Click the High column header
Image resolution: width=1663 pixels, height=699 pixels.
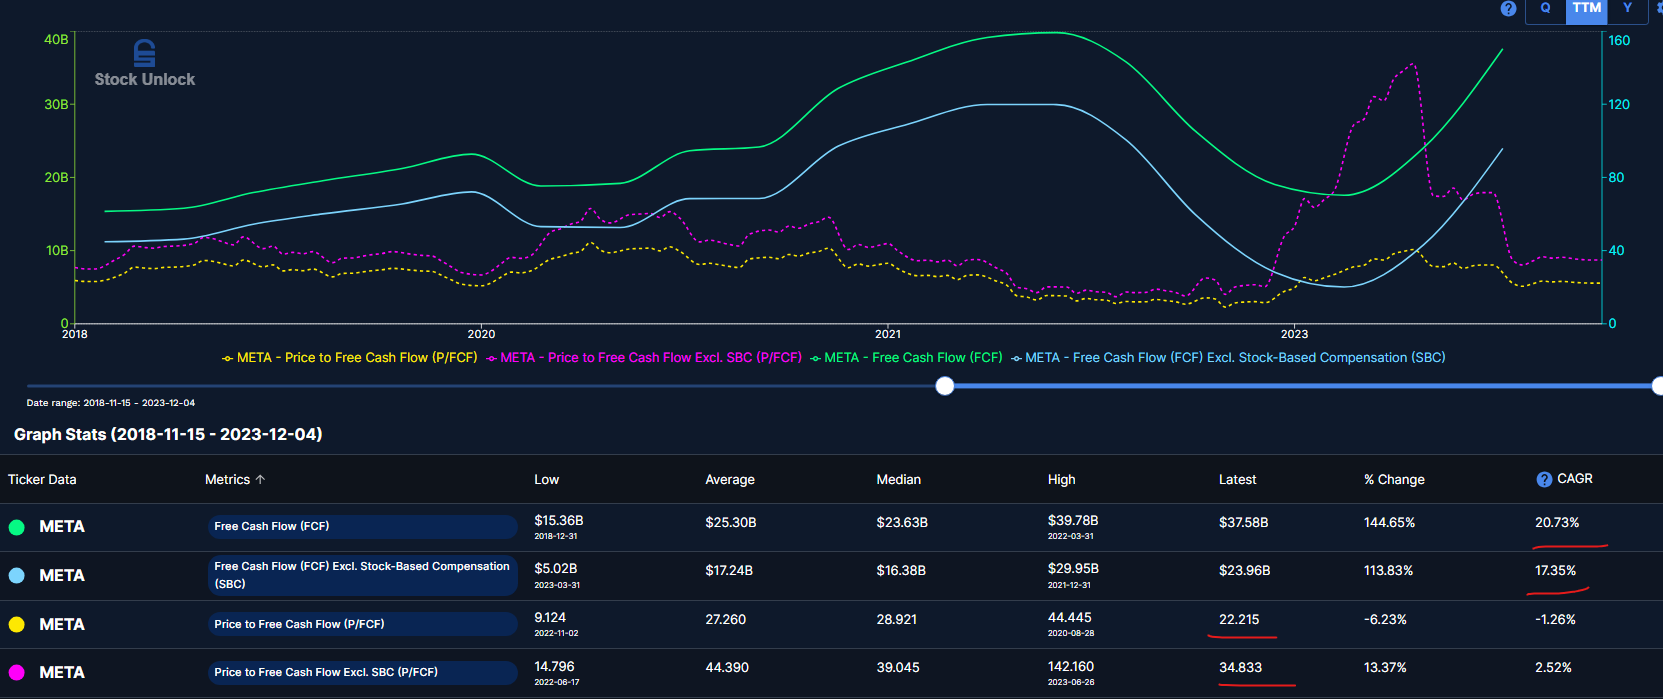point(1061,480)
